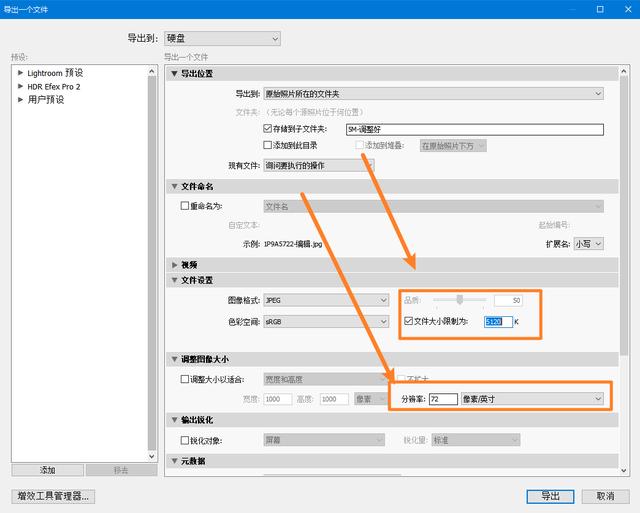
Task: Open the 扩展名 小写 dropdown
Action: pyautogui.click(x=588, y=244)
